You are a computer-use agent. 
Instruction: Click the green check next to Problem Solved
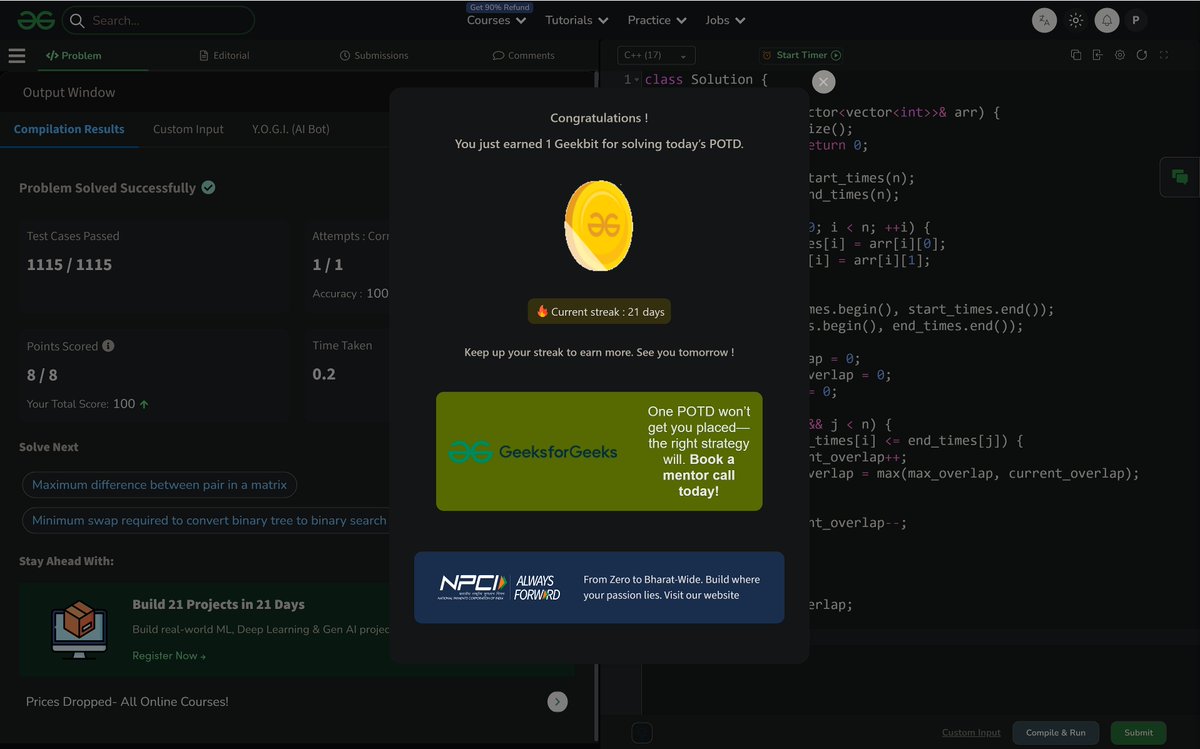208,187
